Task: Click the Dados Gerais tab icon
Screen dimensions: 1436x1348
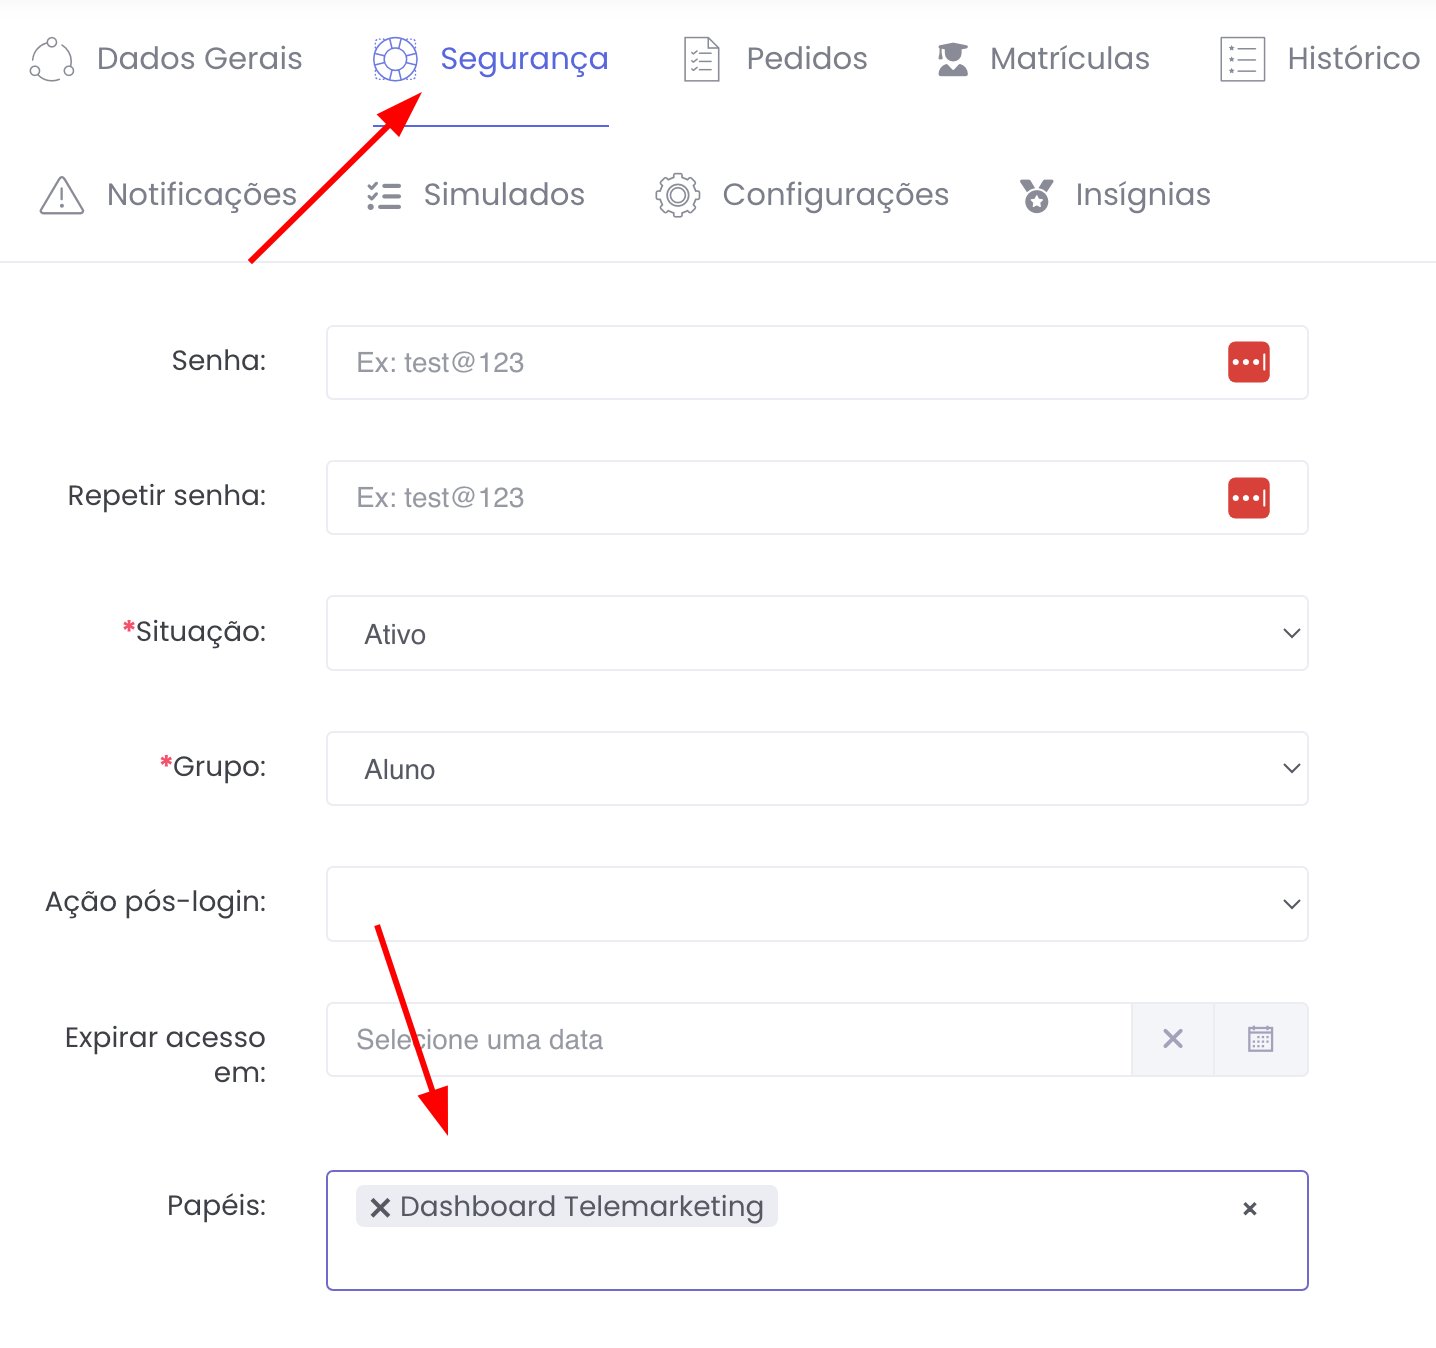Action: click(x=52, y=59)
